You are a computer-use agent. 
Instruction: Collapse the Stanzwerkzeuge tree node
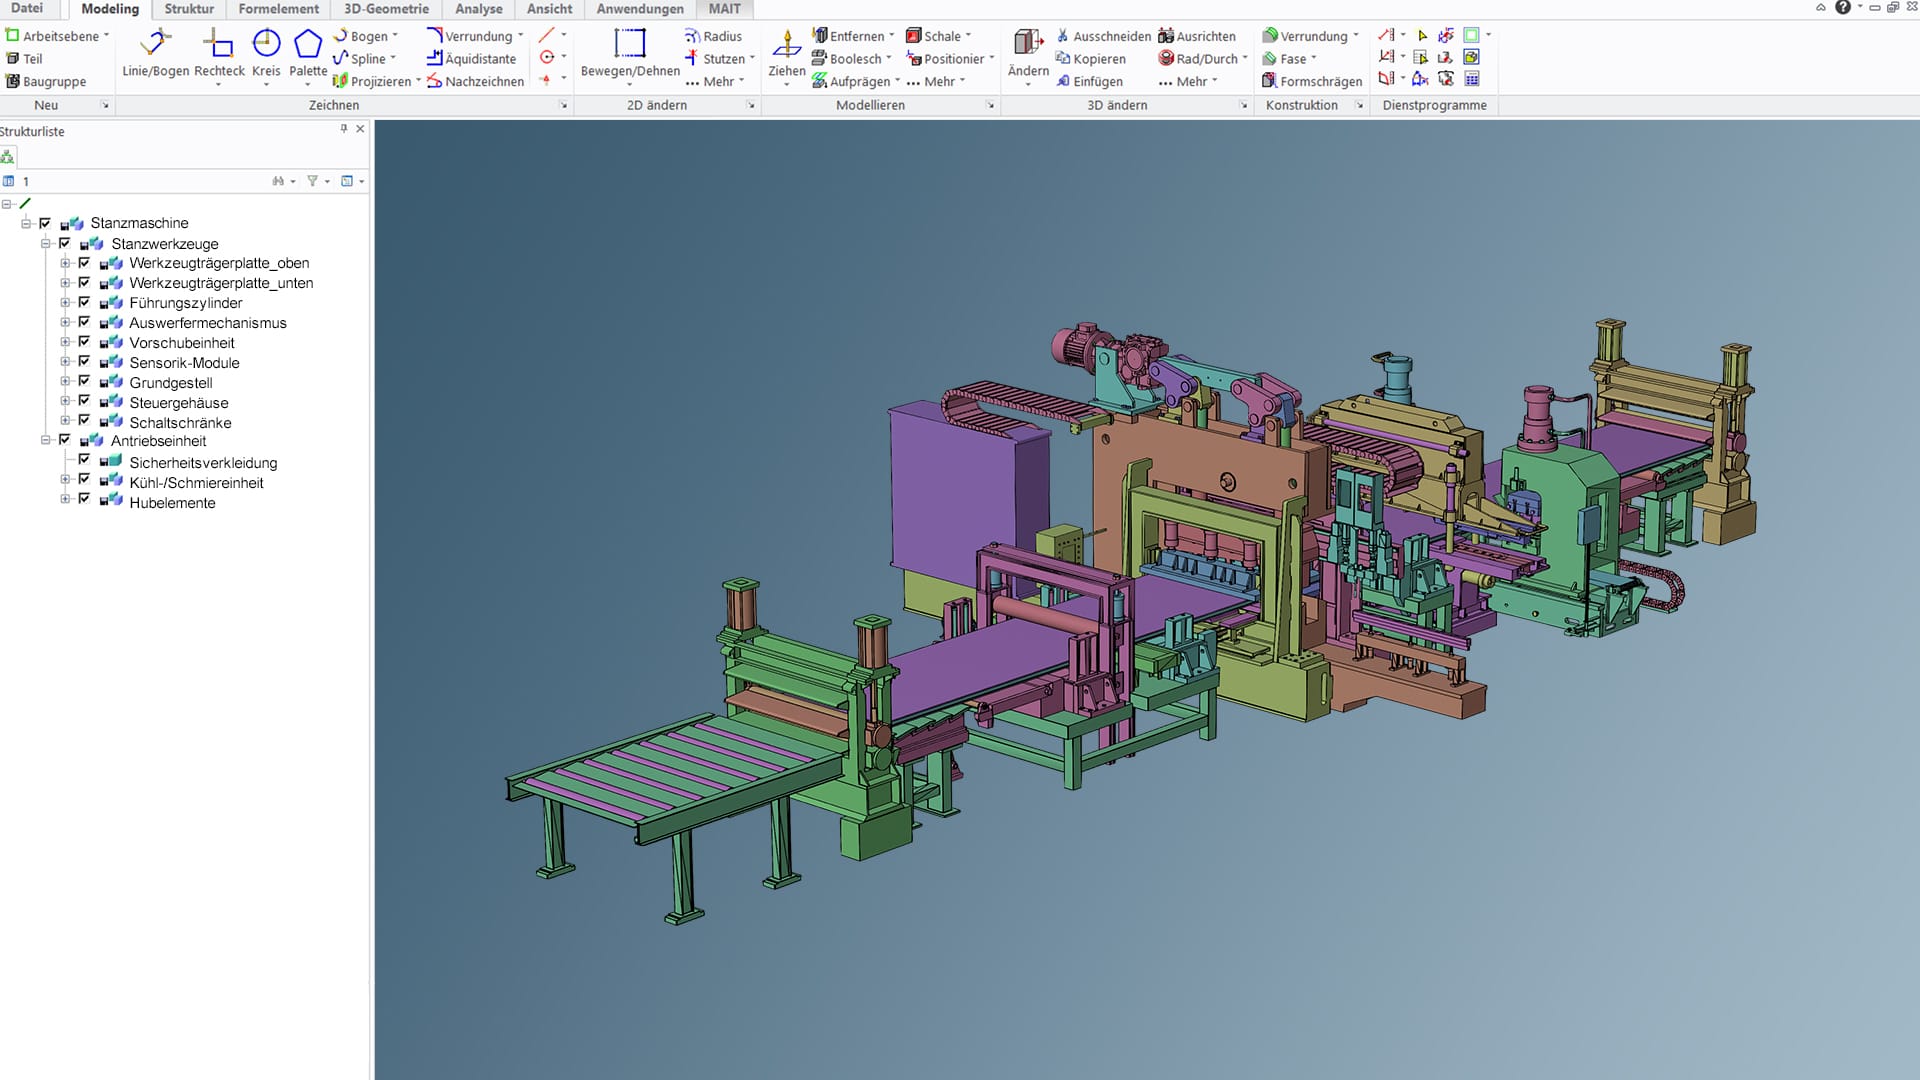point(46,243)
